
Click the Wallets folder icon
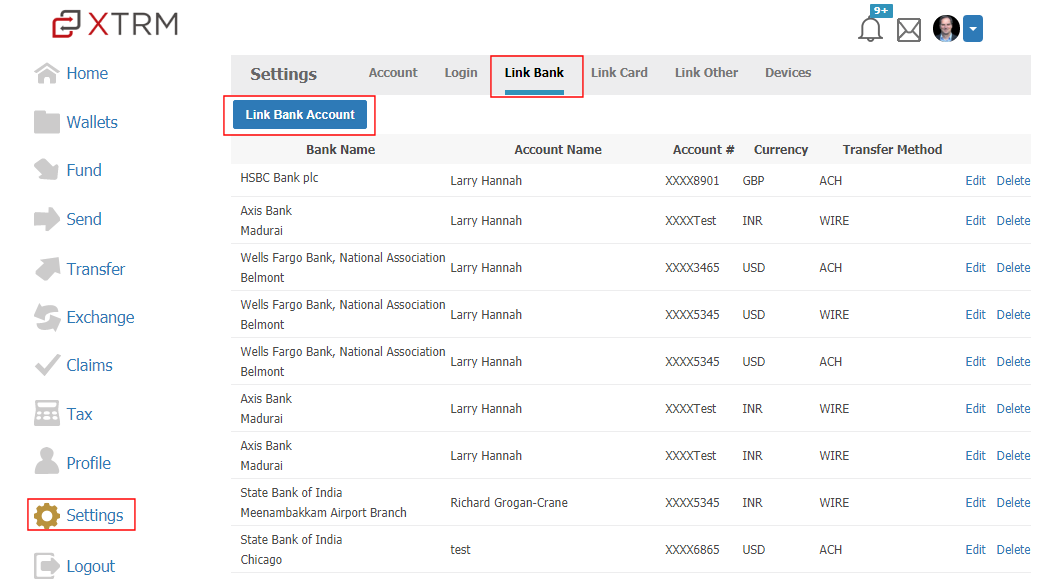(x=46, y=122)
